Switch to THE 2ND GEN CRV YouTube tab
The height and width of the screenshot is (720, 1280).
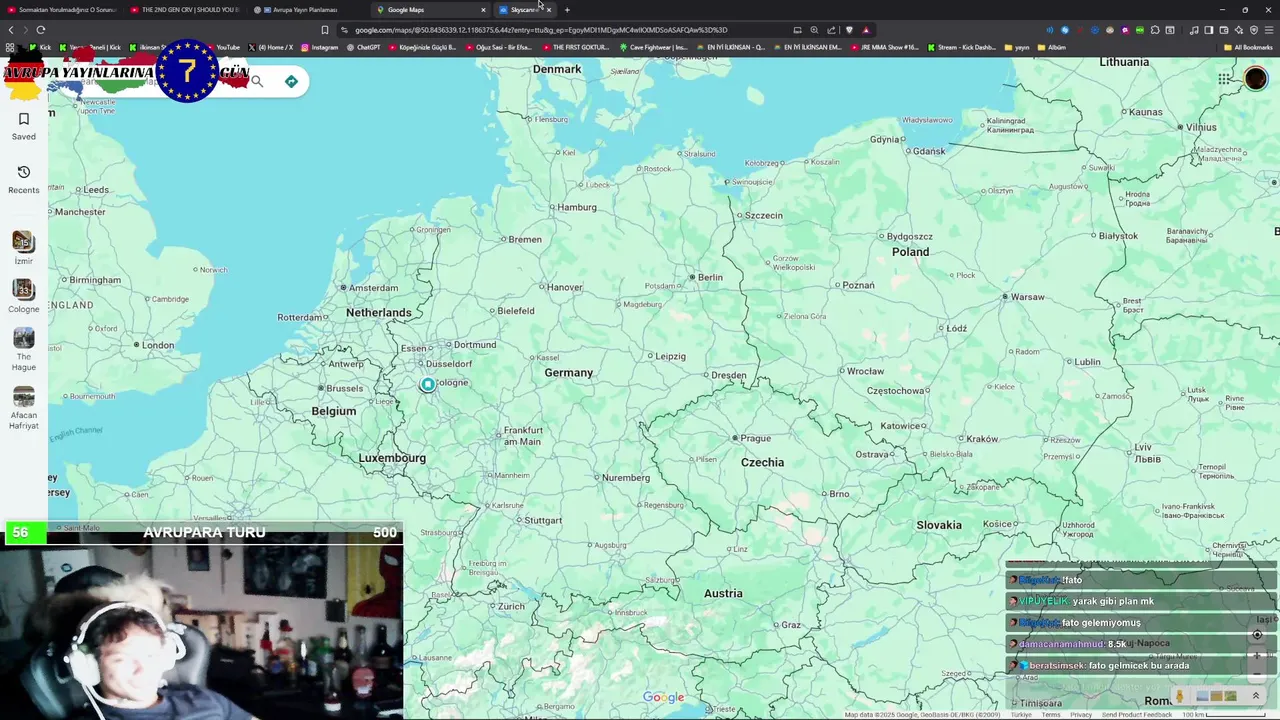[185, 10]
